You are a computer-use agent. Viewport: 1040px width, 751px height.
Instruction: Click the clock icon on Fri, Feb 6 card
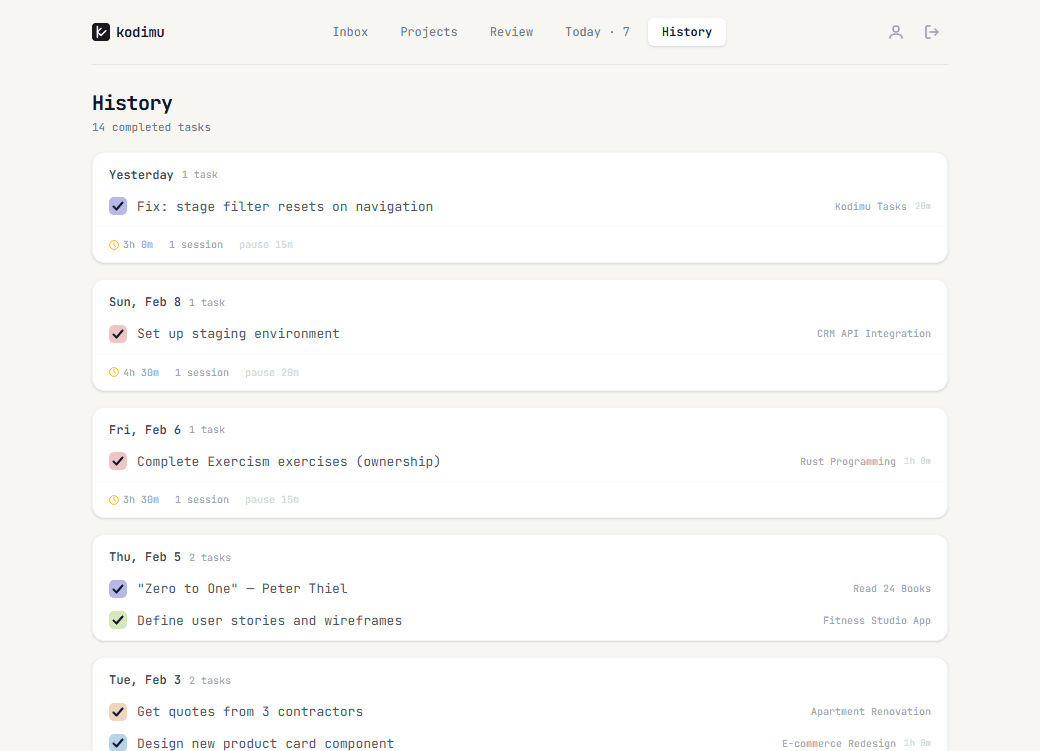click(113, 499)
